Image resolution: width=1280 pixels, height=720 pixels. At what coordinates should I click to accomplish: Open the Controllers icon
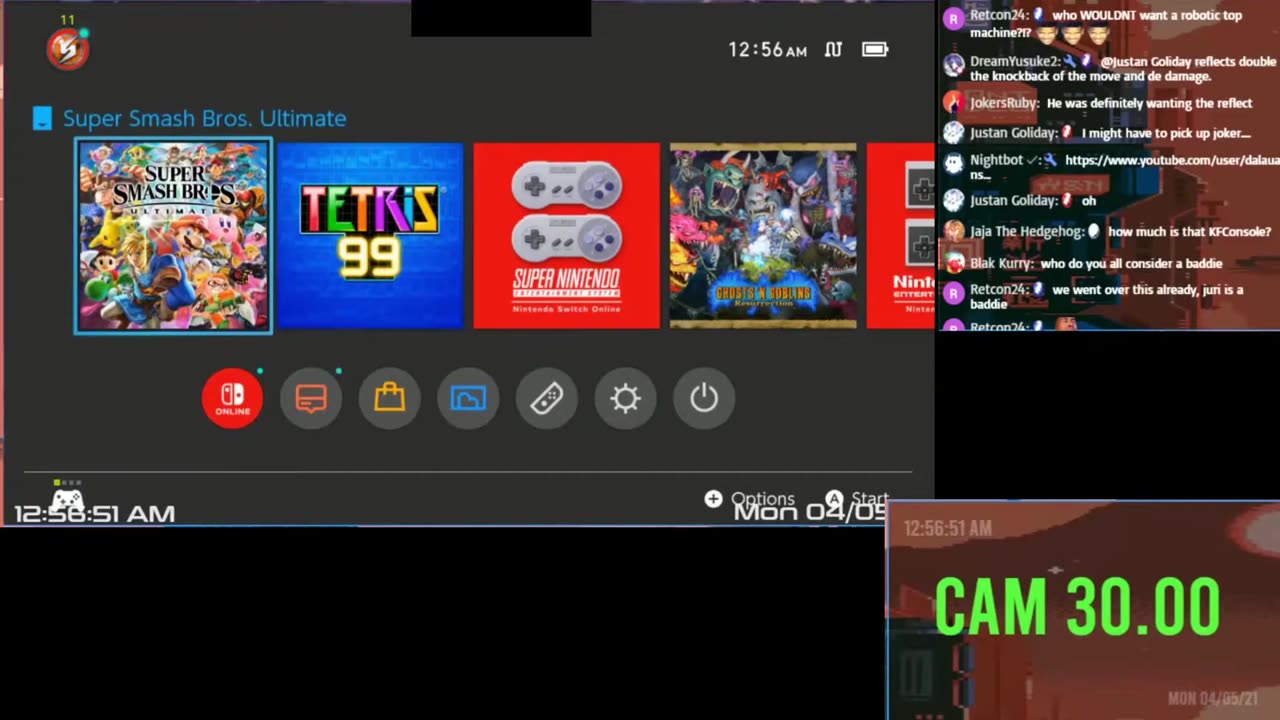pyautogui.click(x=547, y=398)
